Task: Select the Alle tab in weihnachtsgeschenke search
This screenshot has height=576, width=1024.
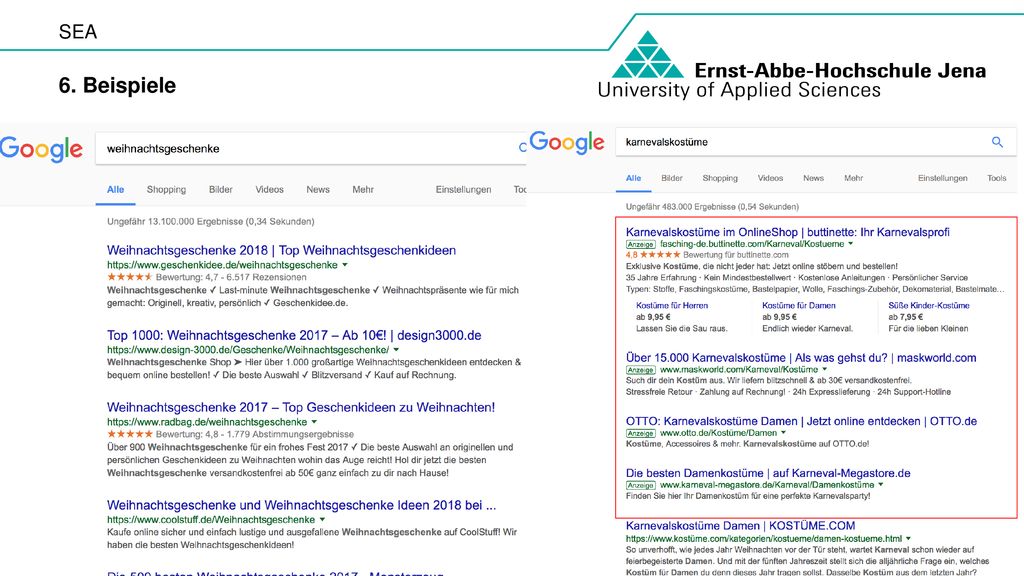Action: (116, 189)
